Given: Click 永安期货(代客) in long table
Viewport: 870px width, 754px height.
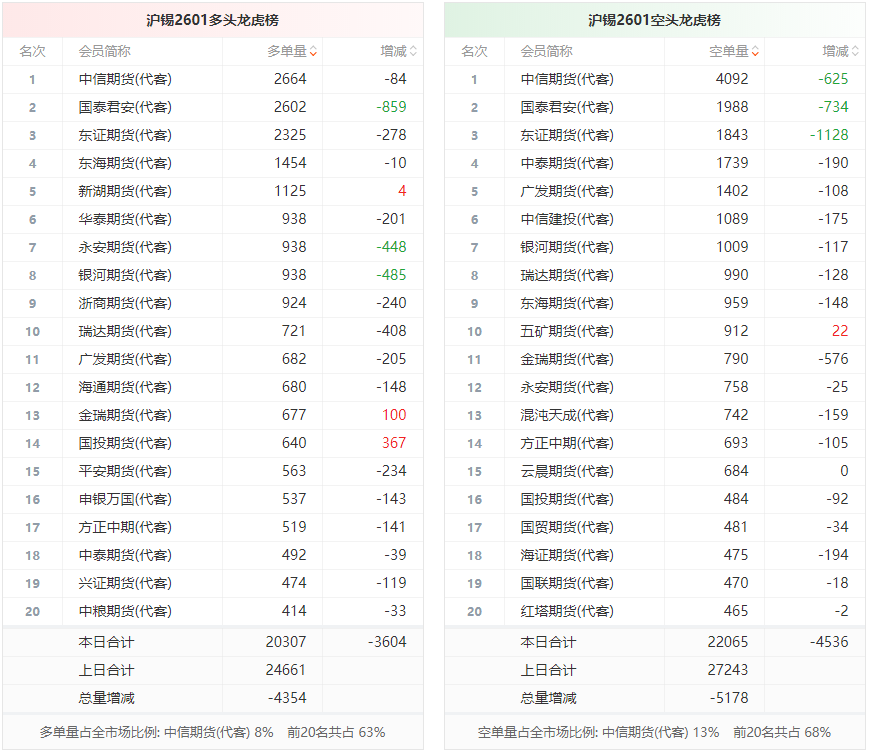Looking at the screenshot, I should pos(125,247).
